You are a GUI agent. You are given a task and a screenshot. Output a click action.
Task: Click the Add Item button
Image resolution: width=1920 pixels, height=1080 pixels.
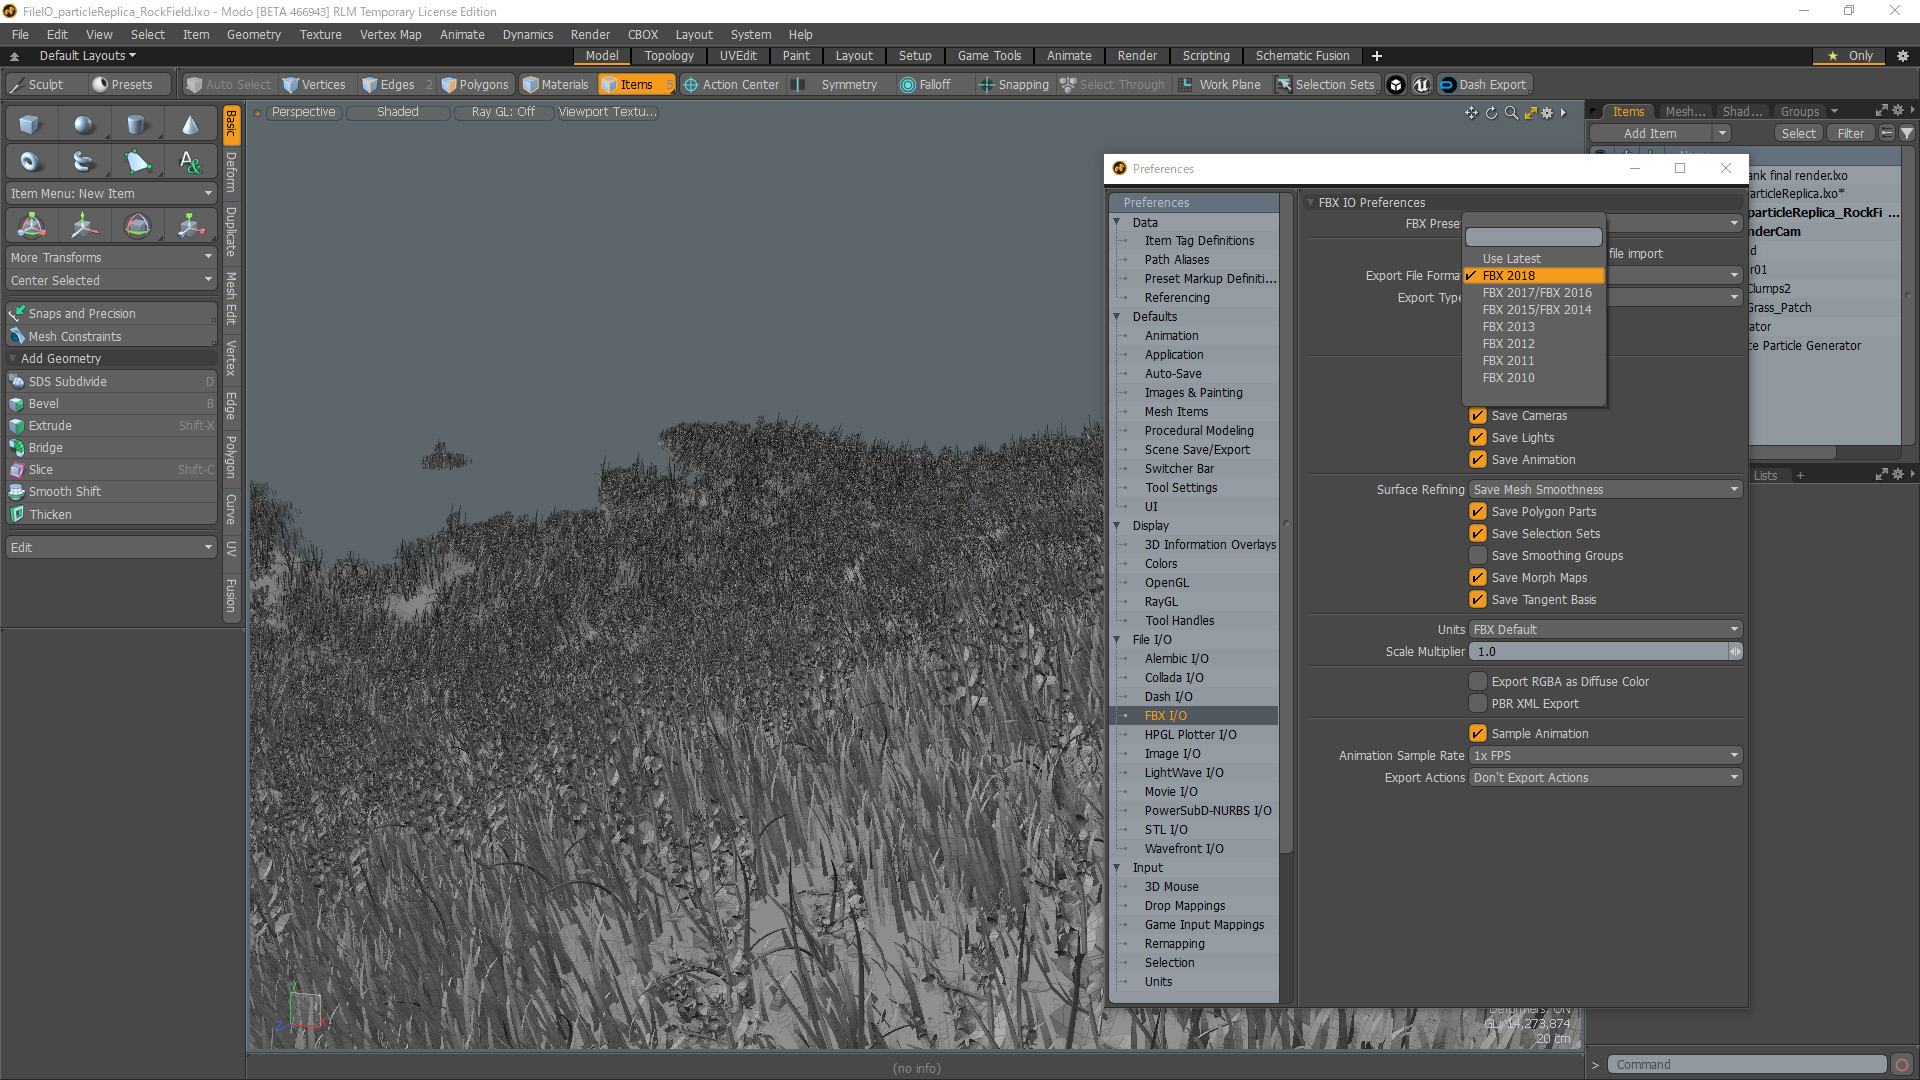coord(1650,134)
